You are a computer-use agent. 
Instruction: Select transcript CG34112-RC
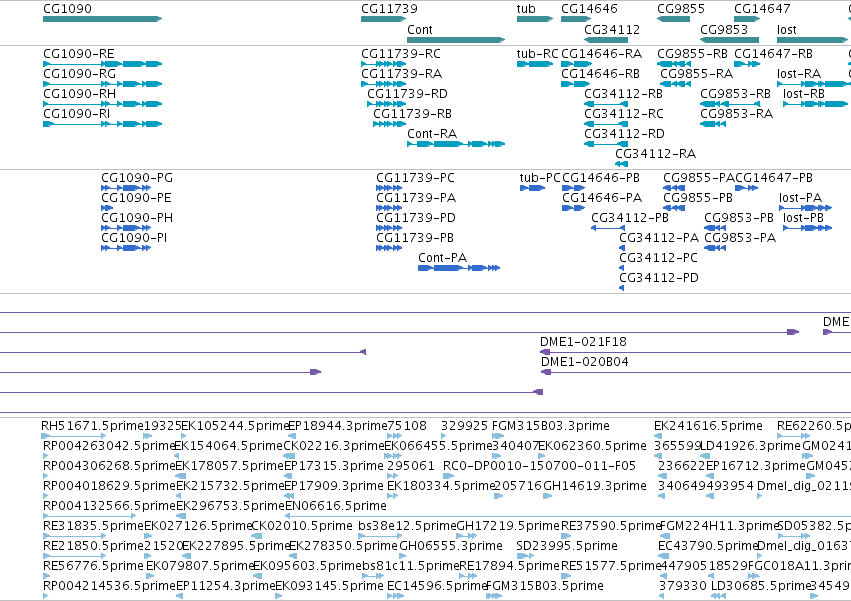point(606,124)
